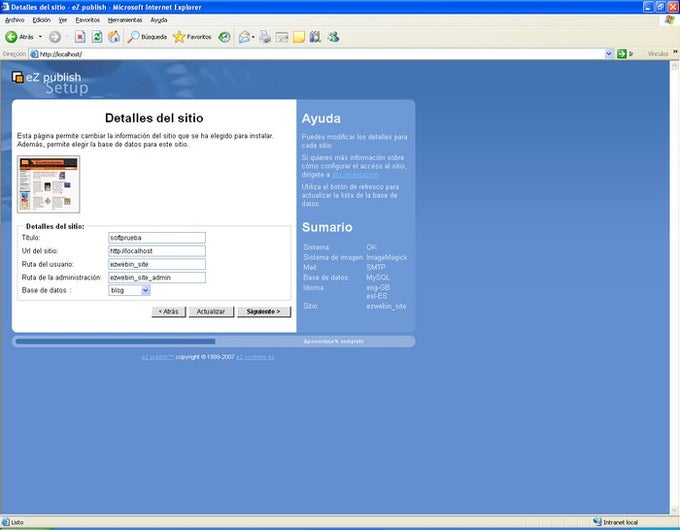The width and height of the screenshot is (680, 530).
Task: Open the Ayuda menu in menu bar
Action: click(159, 20)
